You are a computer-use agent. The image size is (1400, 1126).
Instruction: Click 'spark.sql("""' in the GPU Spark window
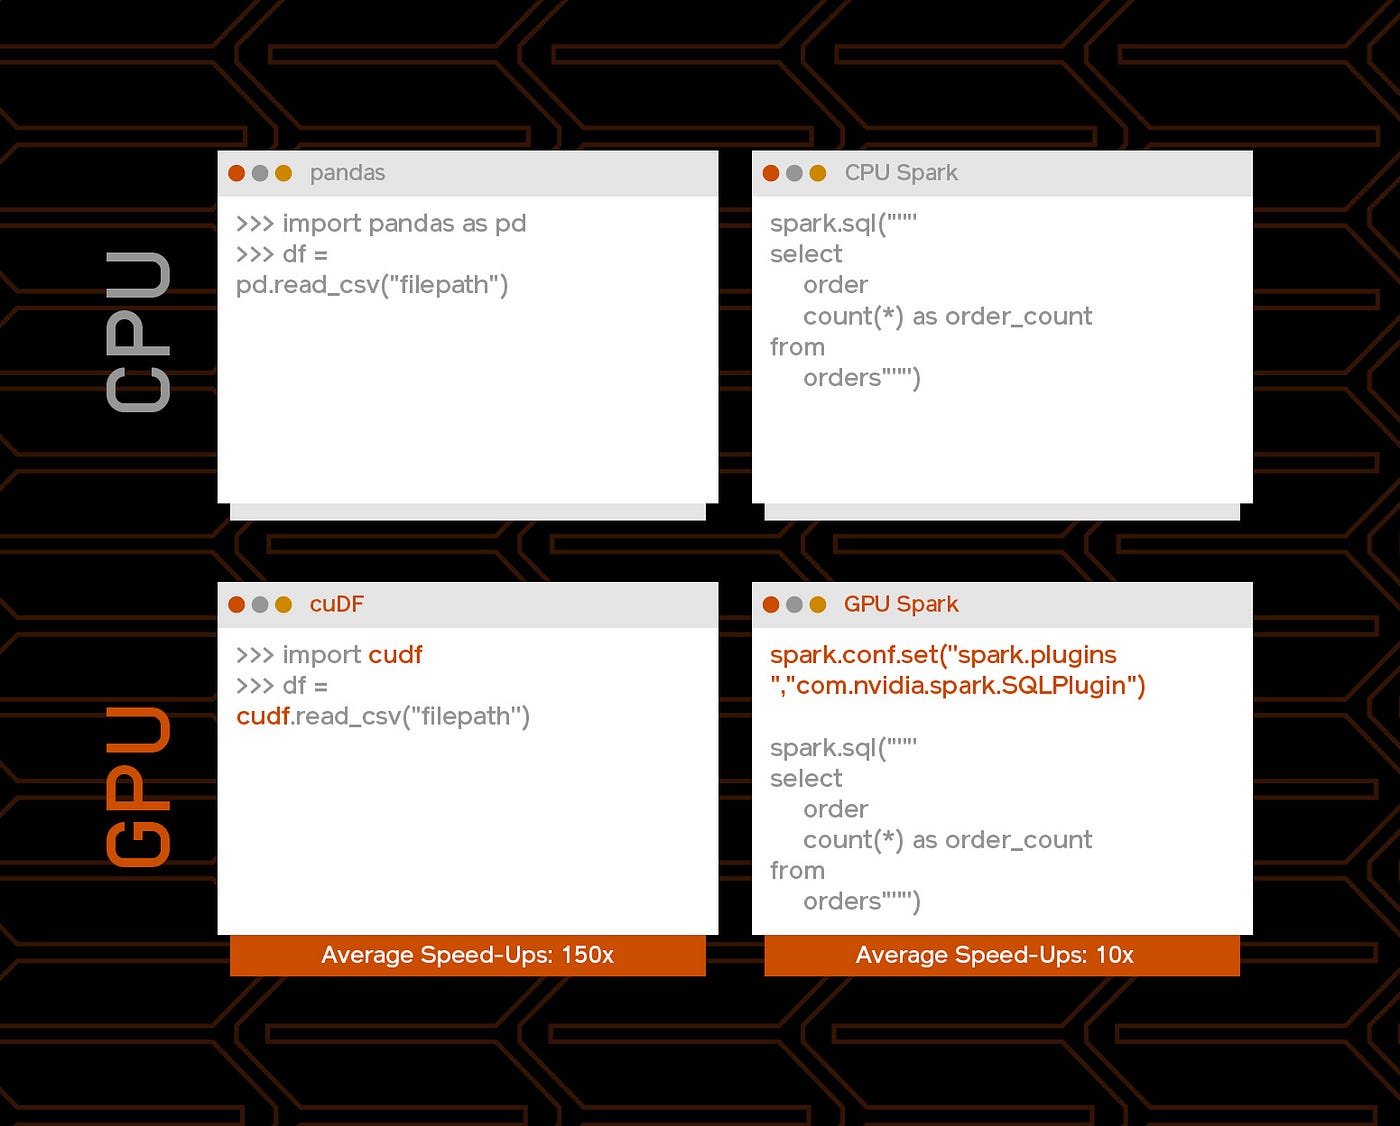point(843,748)
